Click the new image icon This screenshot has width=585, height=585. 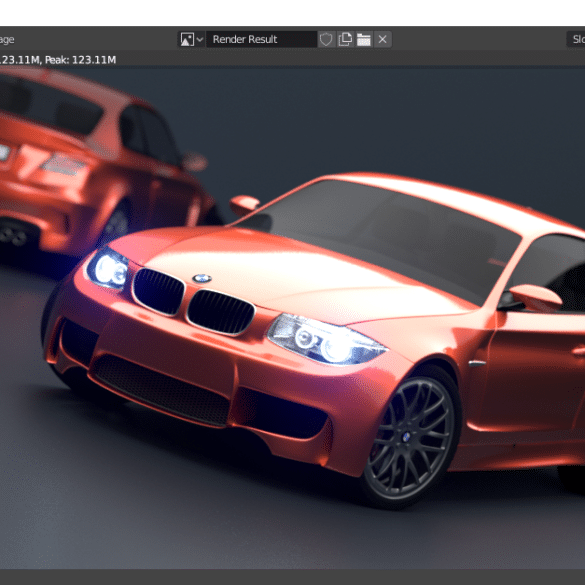point(345,39)
